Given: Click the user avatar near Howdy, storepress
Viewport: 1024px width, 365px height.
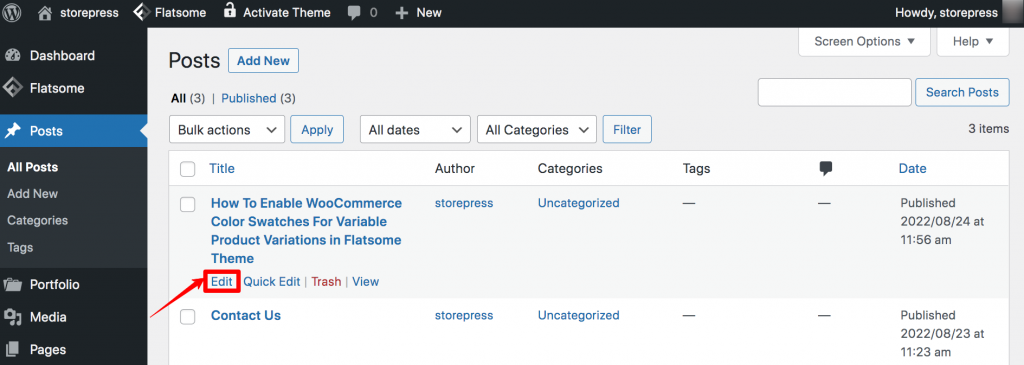Looking at the screenshot, I should (x=1012, y=12).
